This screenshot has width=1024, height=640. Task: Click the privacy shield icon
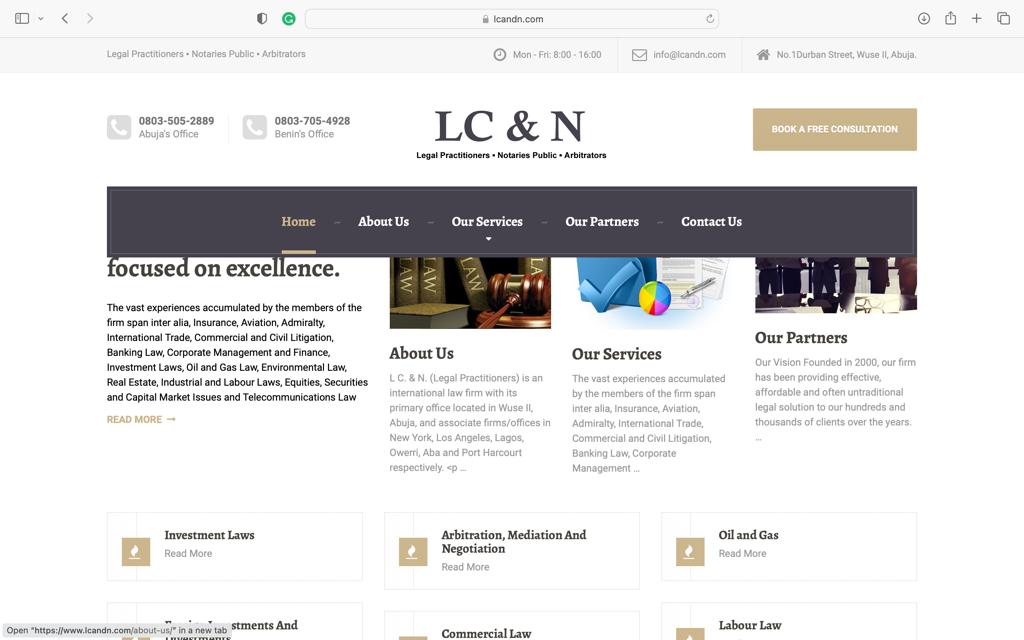[x=262, y=19]
